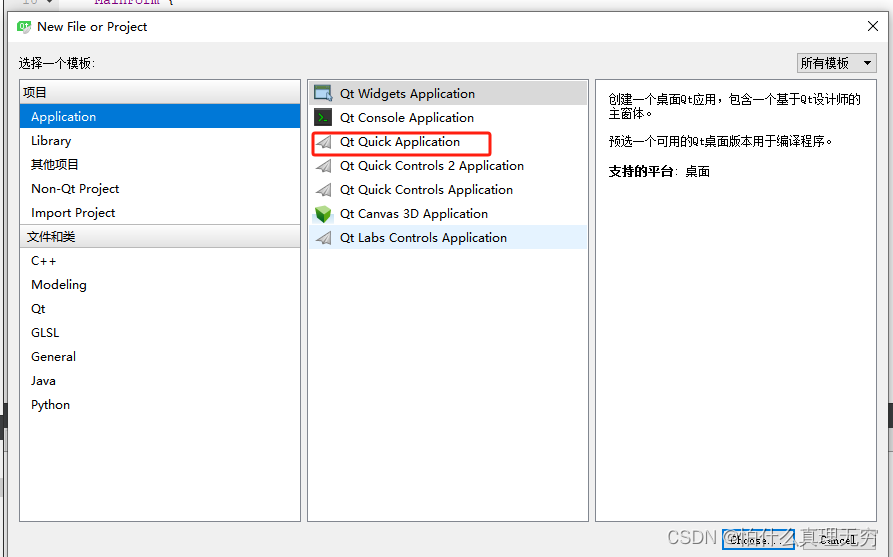Select the Application project category

(160, 116)
